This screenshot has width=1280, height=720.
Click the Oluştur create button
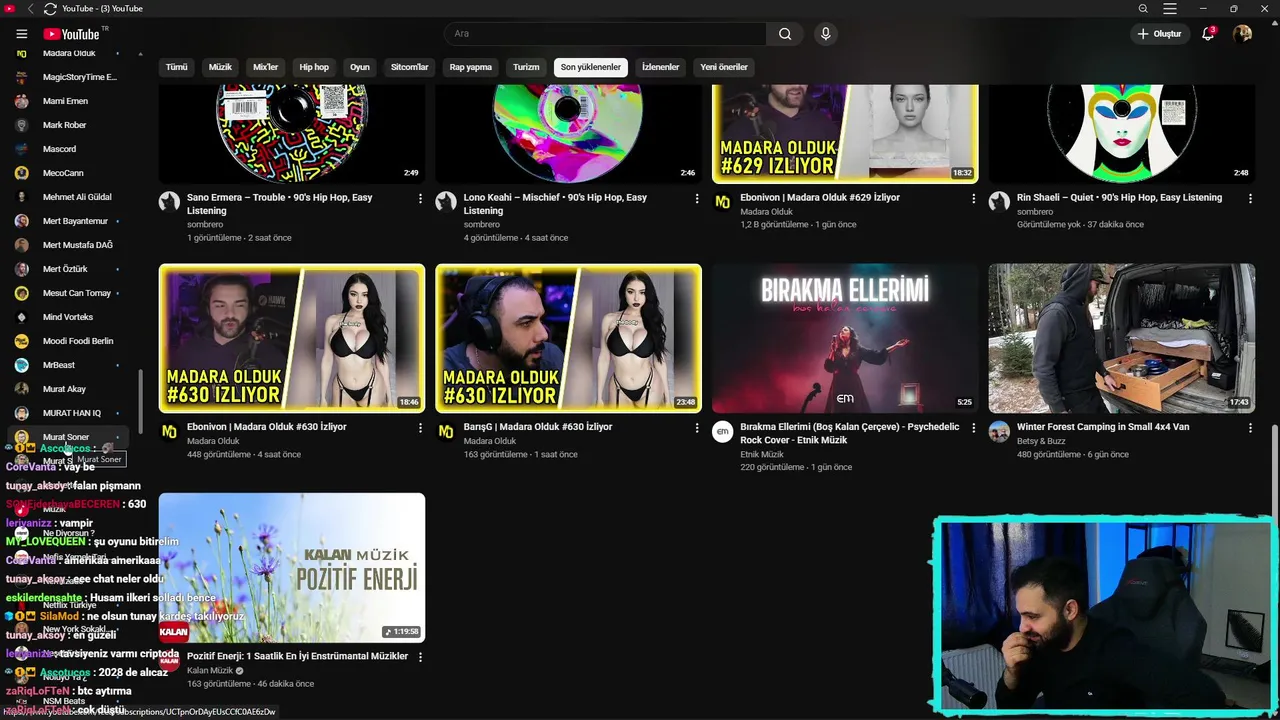tap(1159, 34)
